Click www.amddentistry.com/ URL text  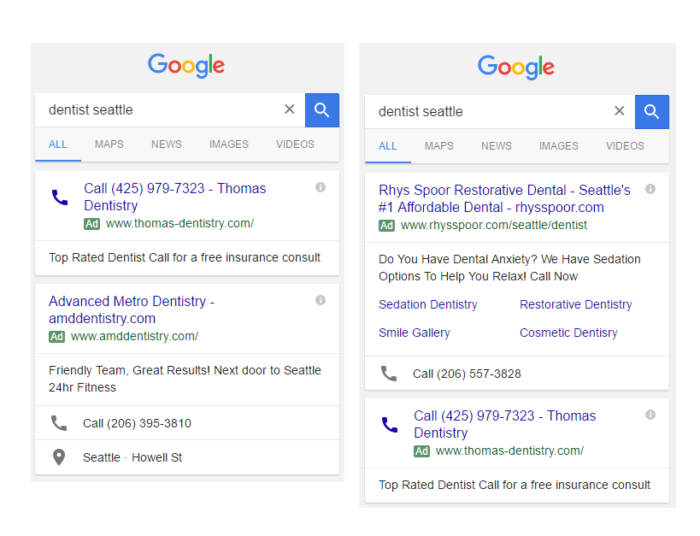134,337
